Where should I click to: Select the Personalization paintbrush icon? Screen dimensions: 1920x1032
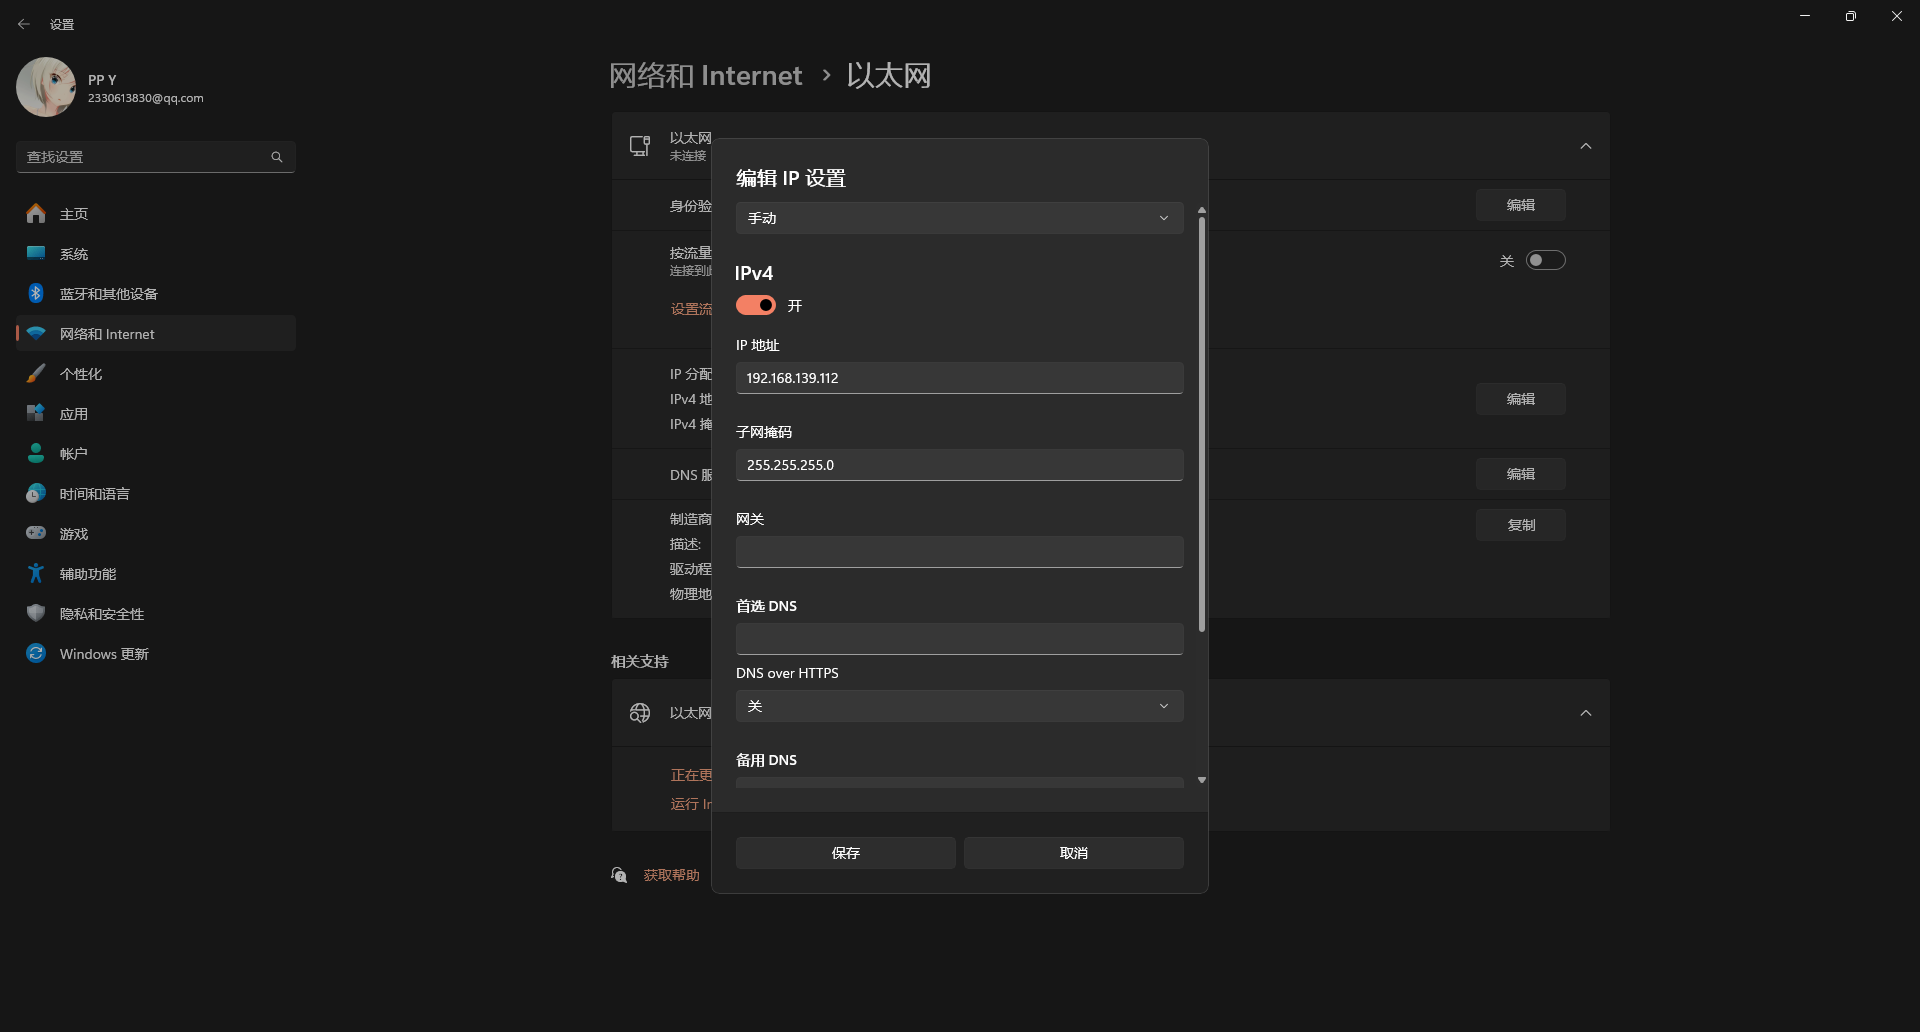(36, 374)
